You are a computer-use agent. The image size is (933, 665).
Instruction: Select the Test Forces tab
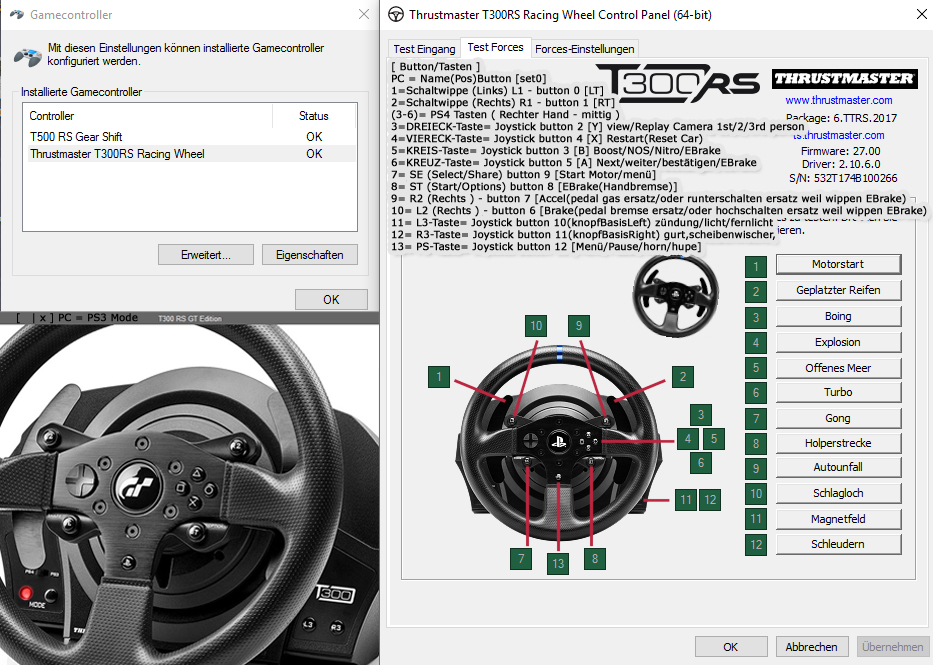tap(495, 47)
